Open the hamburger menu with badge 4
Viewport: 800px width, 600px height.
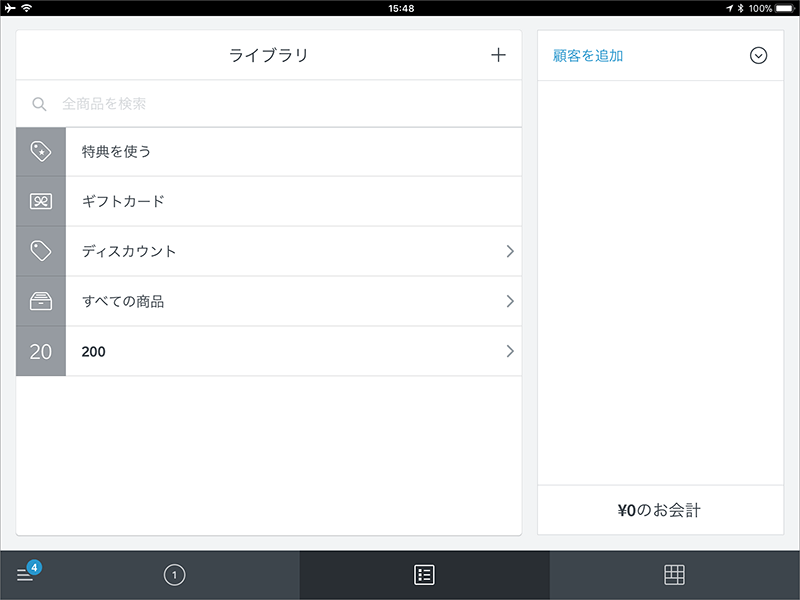tap(26, 575)
